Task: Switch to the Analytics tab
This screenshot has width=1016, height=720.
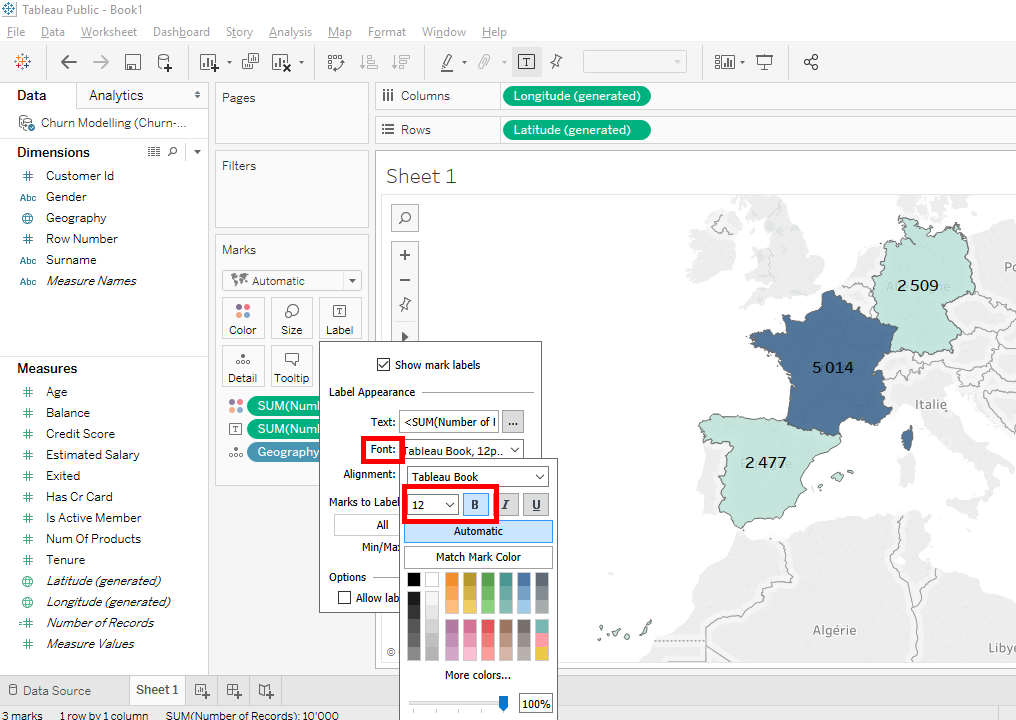Action: (116, 95)
